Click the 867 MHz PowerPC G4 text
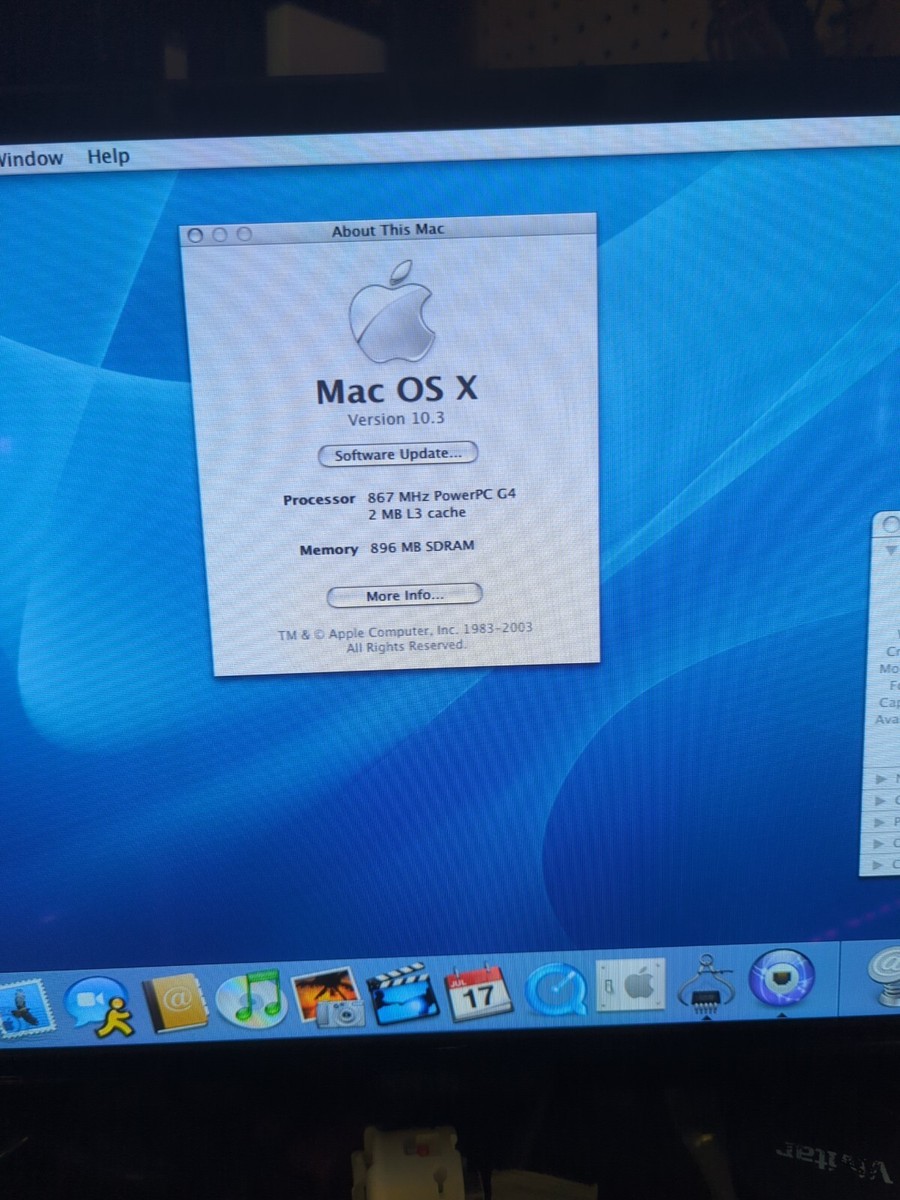The width and height of the screenshot is (900, 1200). 442,496
